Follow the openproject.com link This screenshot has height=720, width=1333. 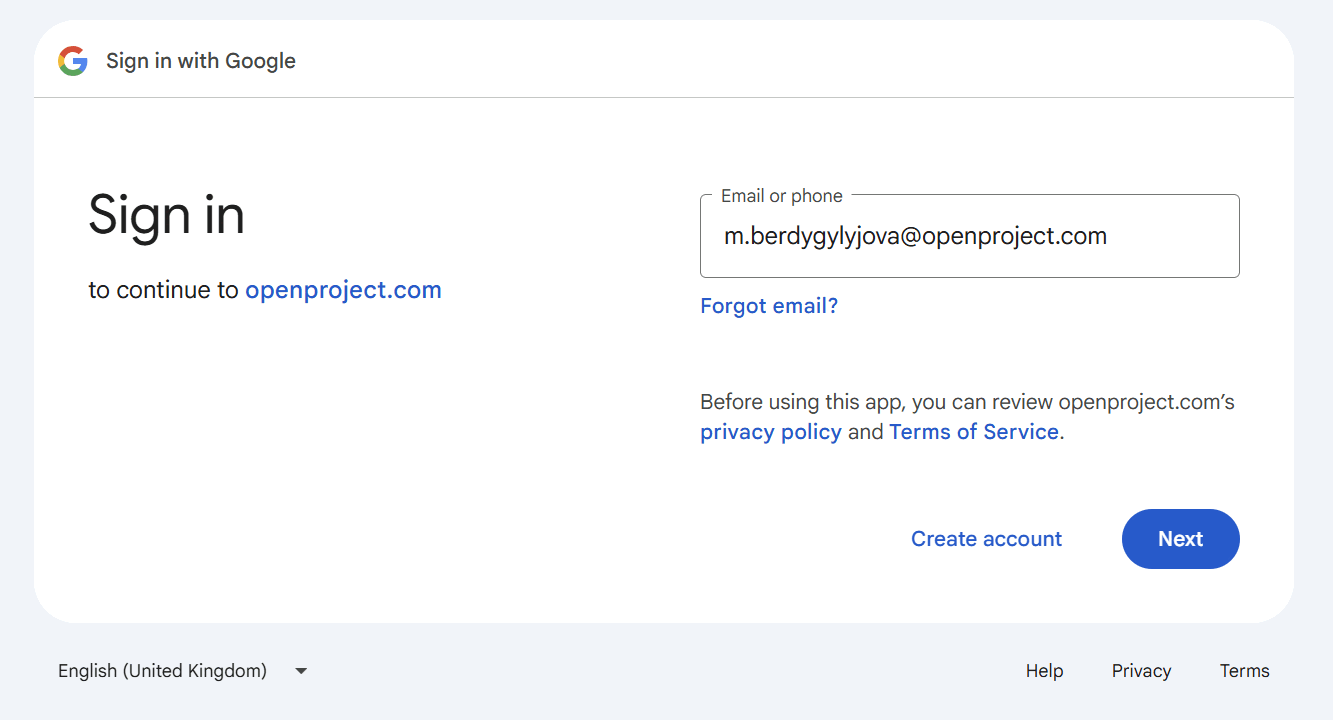343,290
